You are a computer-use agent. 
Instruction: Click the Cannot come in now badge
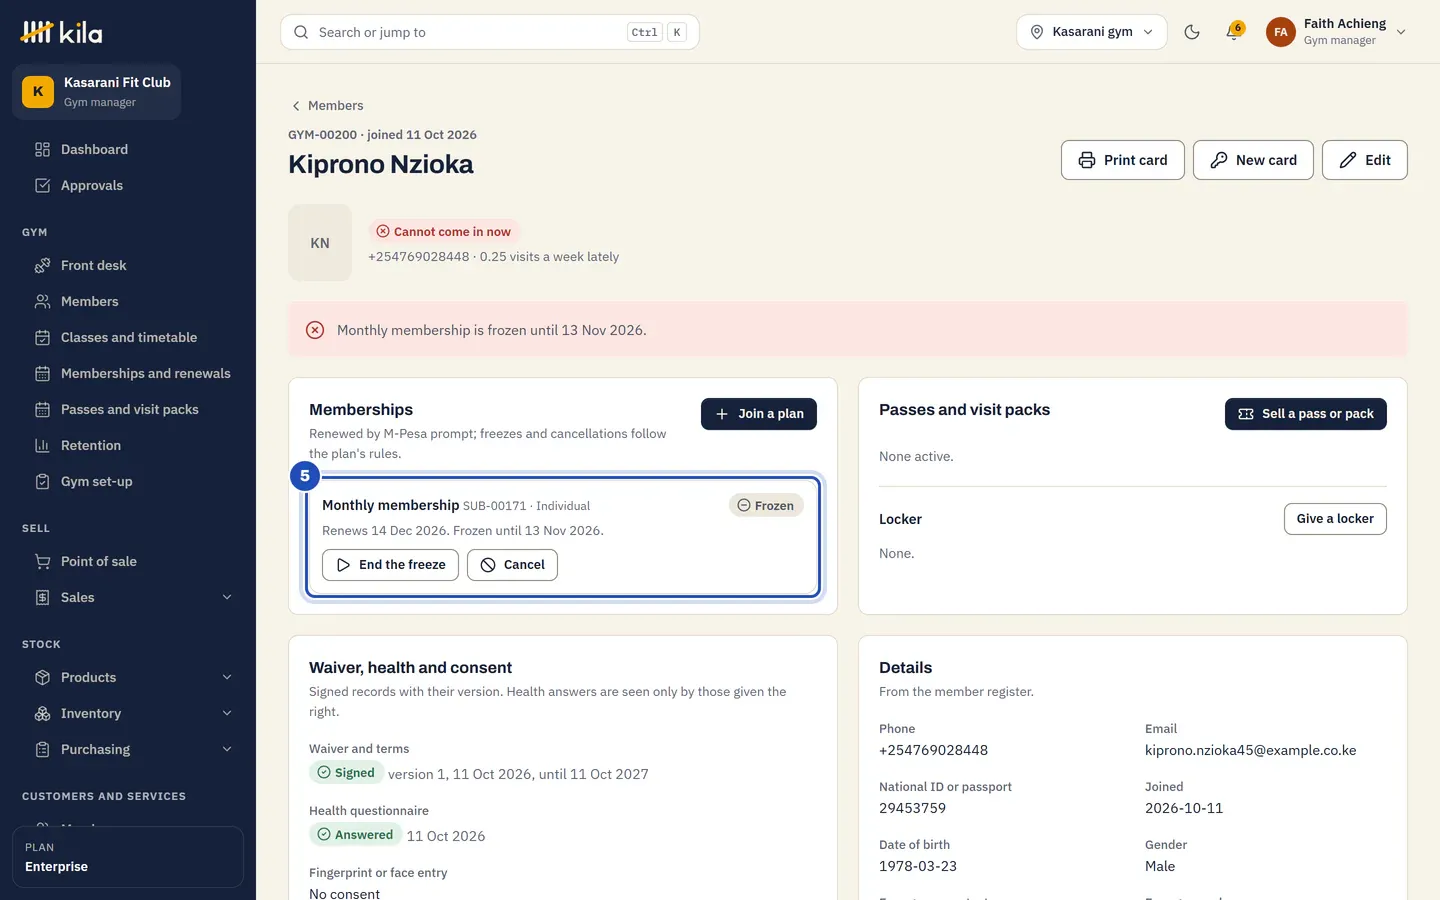pos(444,232)
